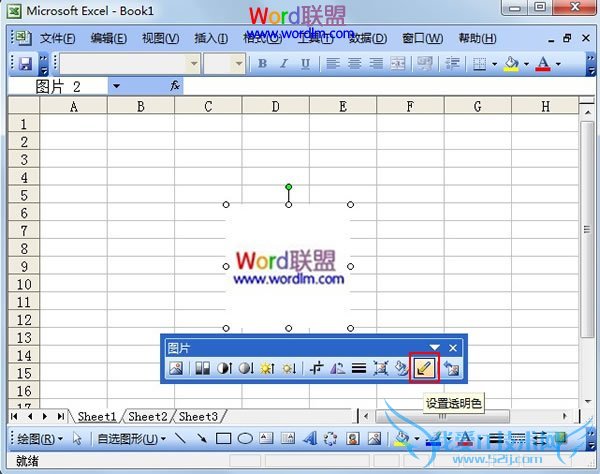Click the Increase Indent icon
Image resolution: width=600 pixels, height=474 pixels.
(453, 64)
